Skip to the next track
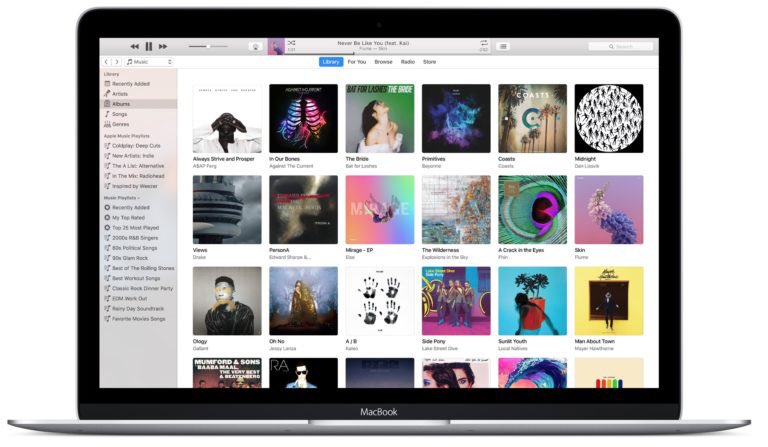Screen dimensions: 768x447 coord(163,47)
